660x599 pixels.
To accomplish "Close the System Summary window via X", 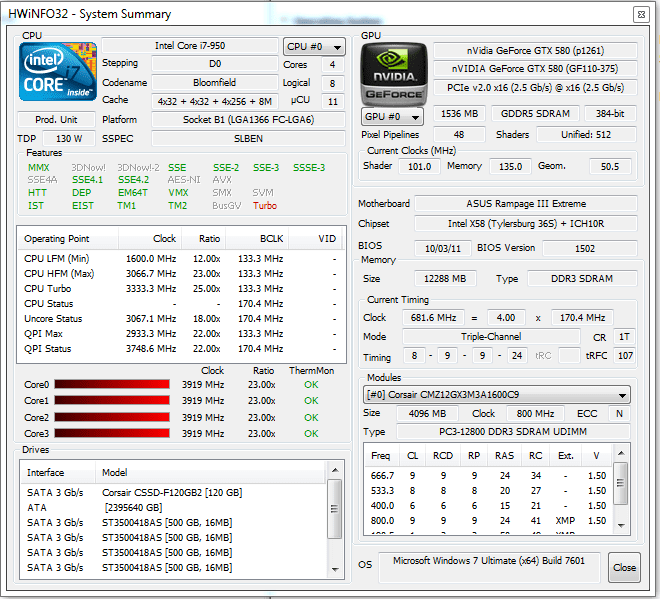I will tap(641, 14).
